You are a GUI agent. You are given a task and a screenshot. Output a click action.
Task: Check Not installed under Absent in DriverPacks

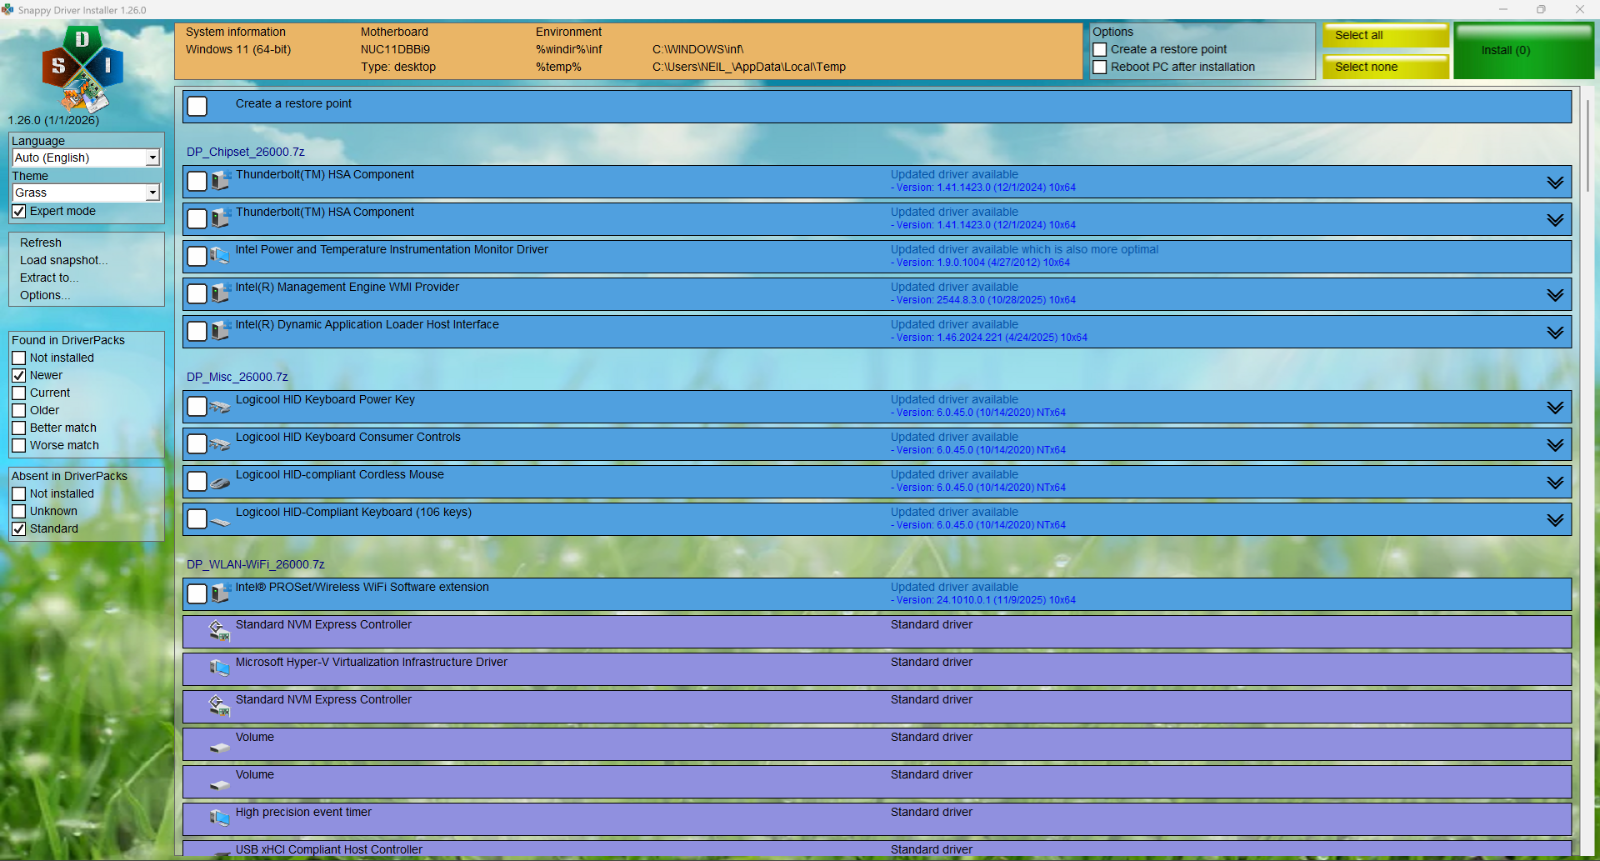pos(19,494)
